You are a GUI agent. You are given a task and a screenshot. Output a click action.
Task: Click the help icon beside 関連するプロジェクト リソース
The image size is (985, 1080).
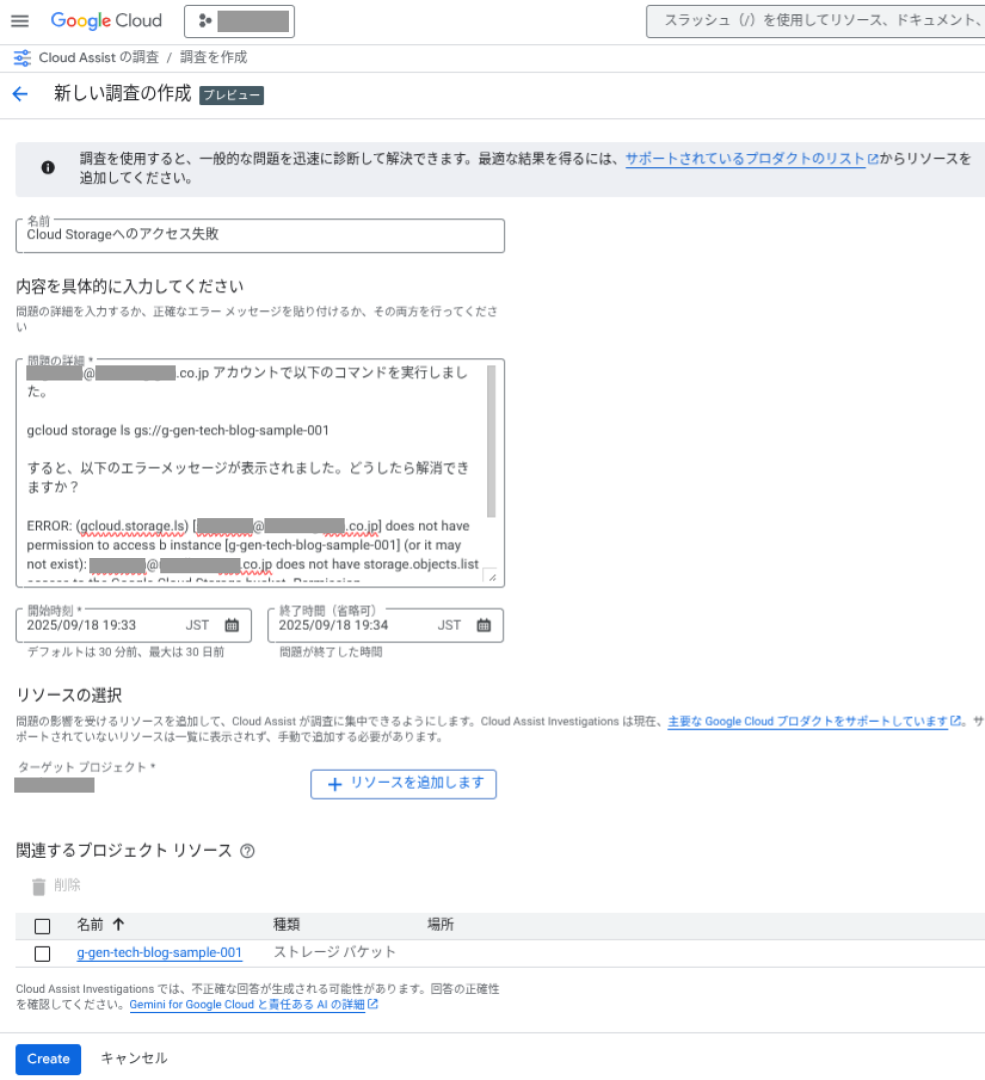pyautogui.click(x=247, y=851)
